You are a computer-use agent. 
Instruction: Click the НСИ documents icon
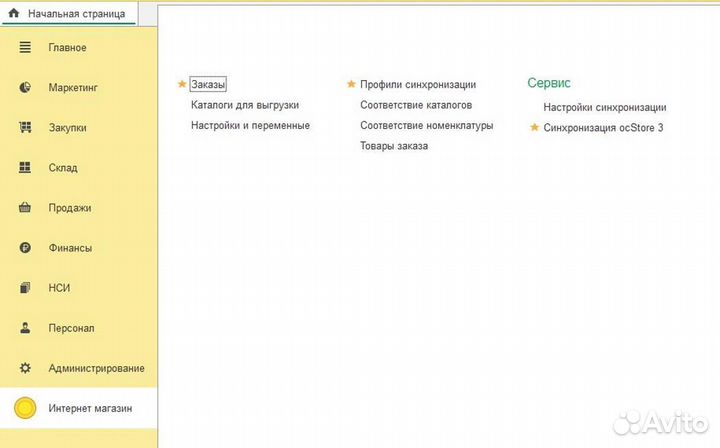pos(25,288)
